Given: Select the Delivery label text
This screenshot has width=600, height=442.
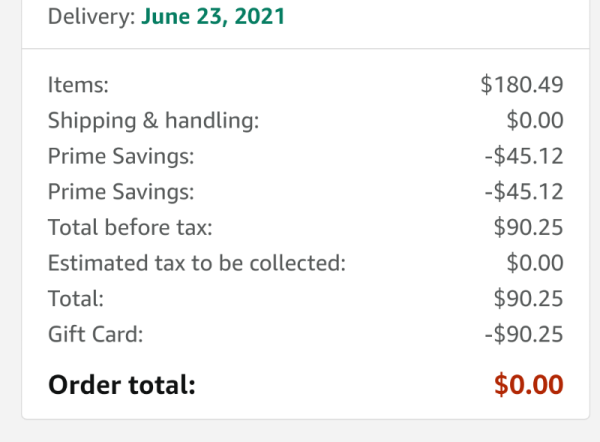Looking at the screenshot, I should (91, 17).
